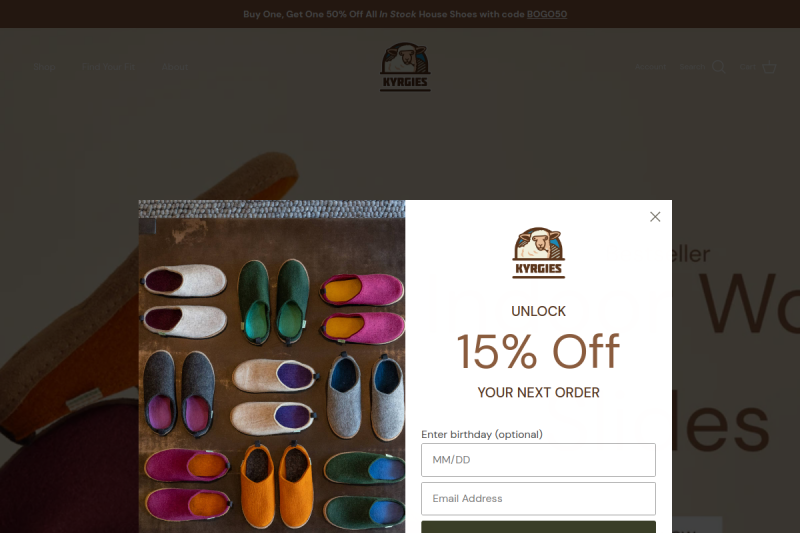The height and width of the screenshot is (533, 800).
Task: Click the Search text link
Action: coord(692,67)
